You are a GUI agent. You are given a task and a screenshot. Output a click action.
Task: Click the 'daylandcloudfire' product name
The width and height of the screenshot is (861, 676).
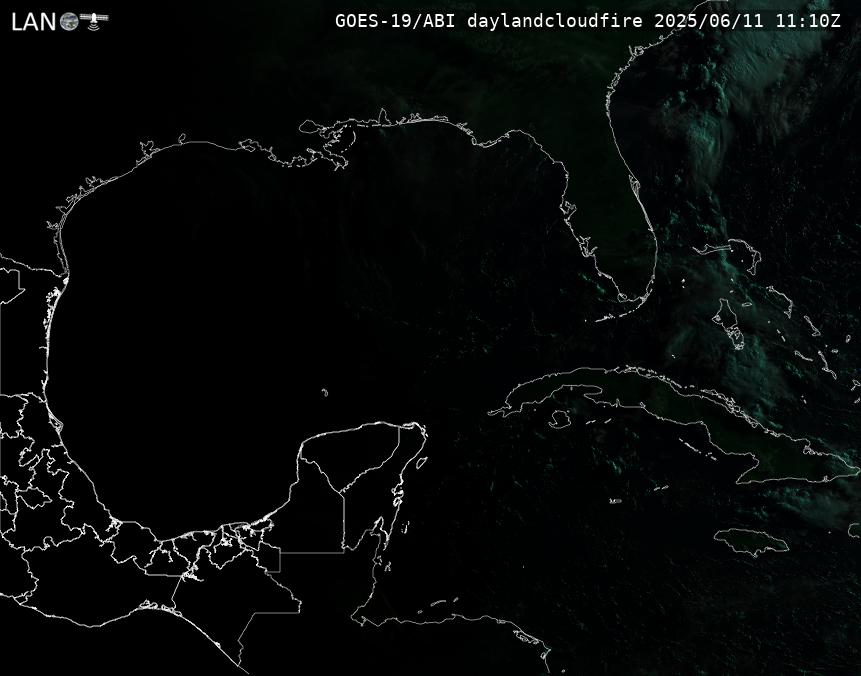[x=555, y=21]
